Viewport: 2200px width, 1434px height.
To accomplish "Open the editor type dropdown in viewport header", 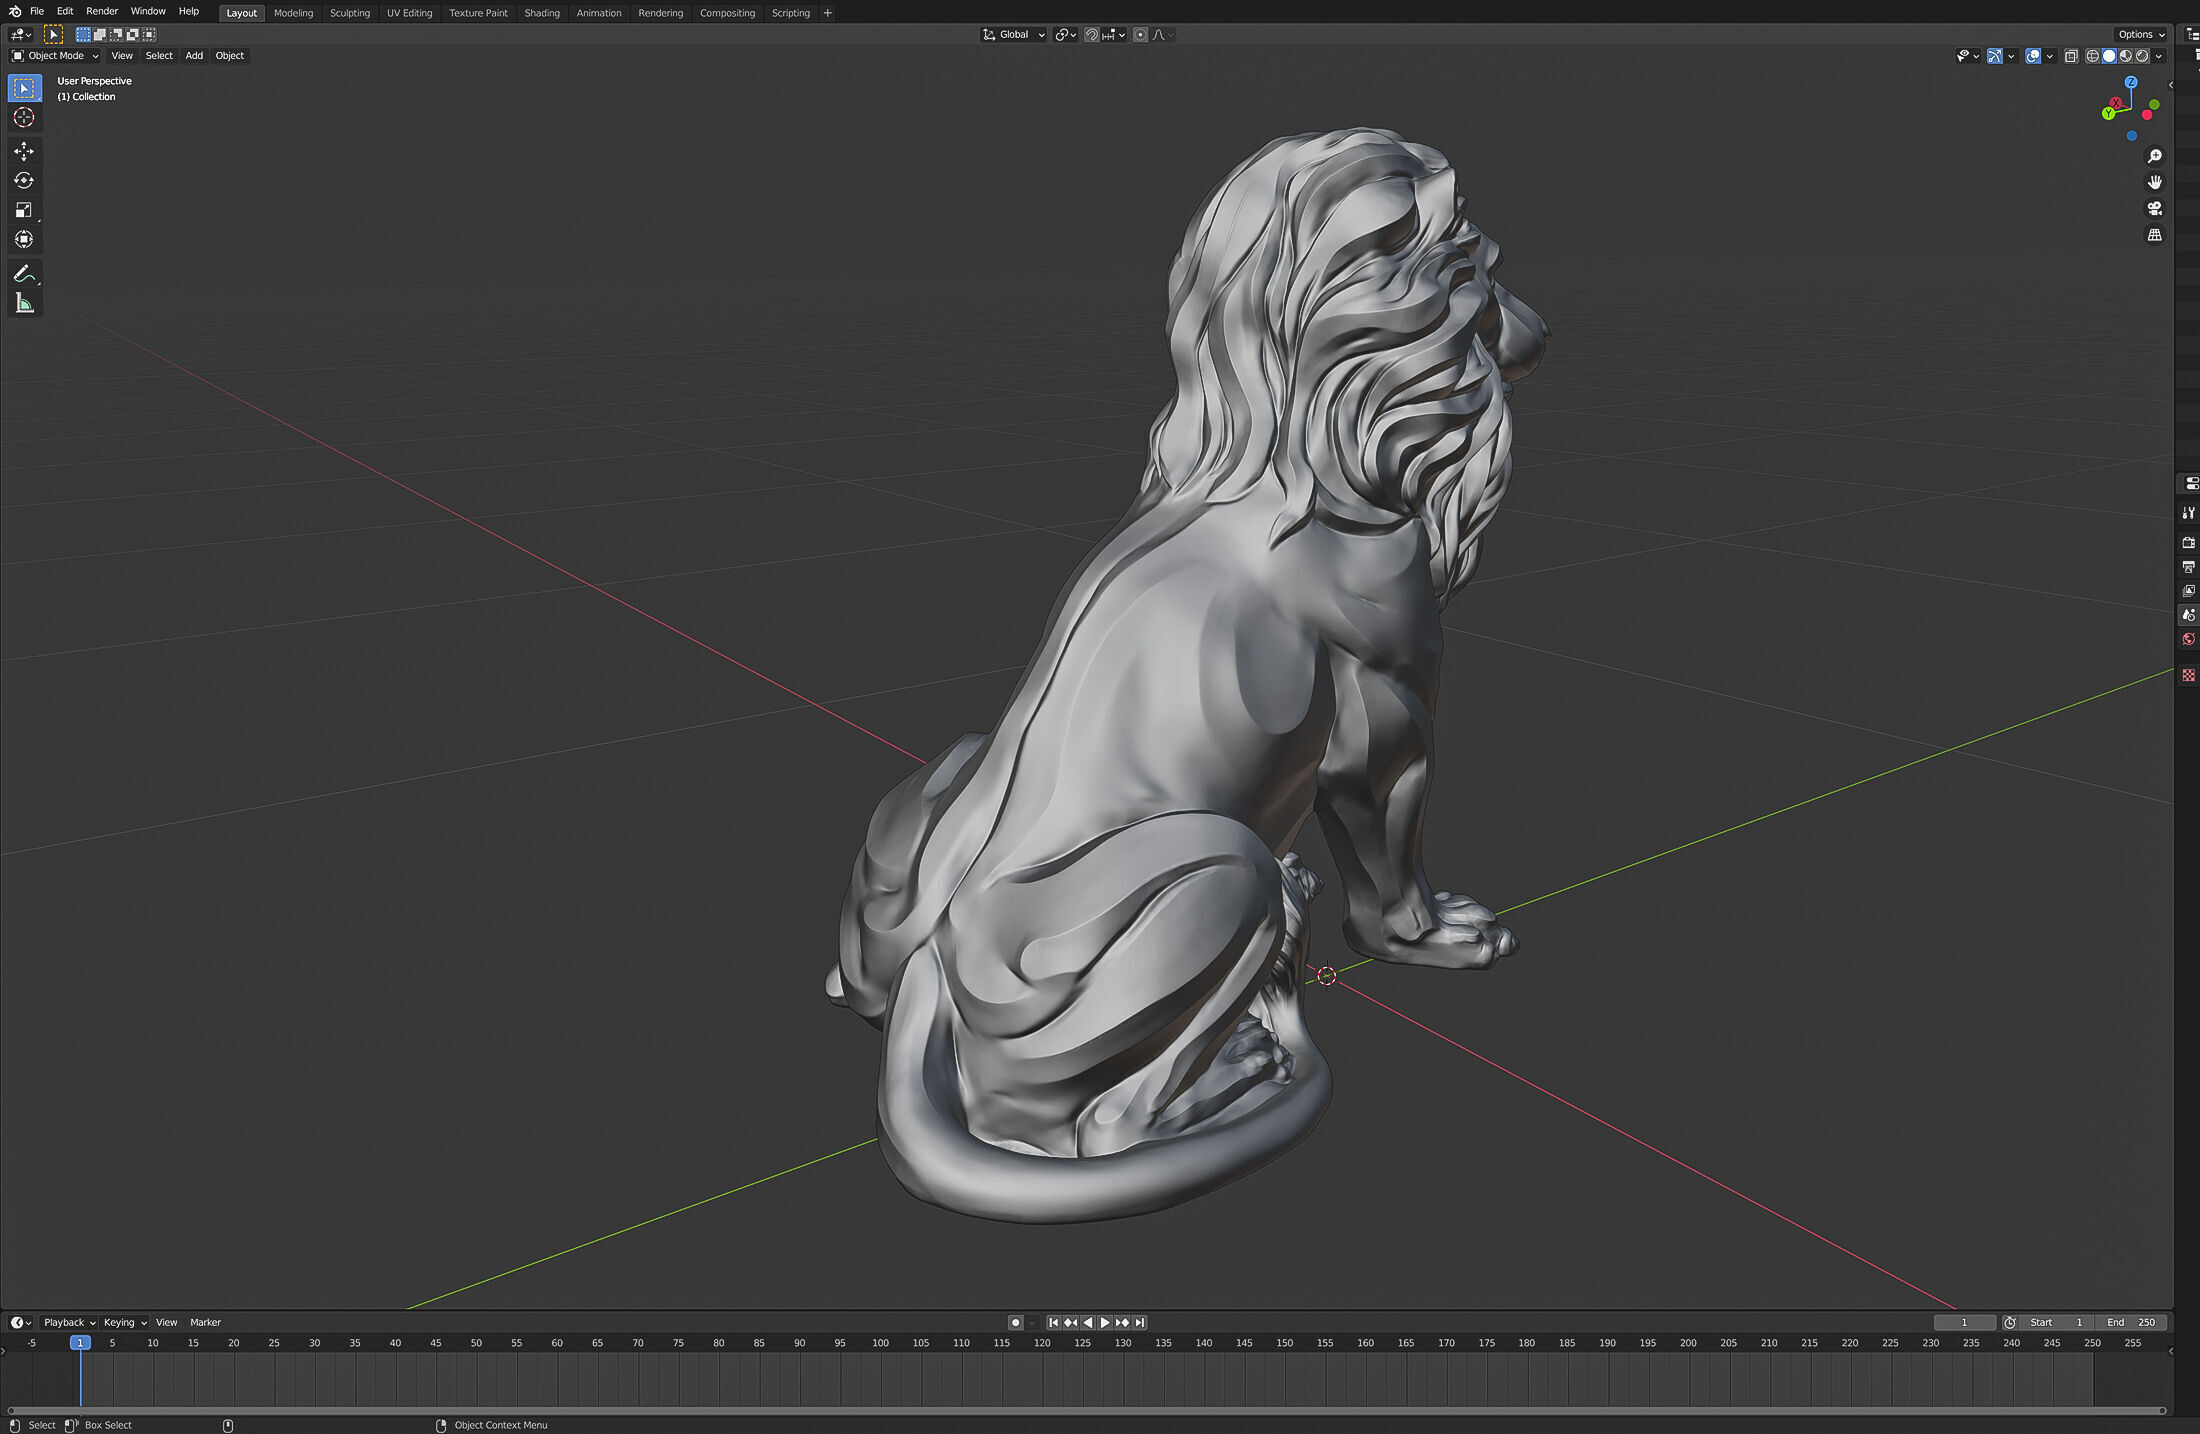I will [x=21, y=34].
